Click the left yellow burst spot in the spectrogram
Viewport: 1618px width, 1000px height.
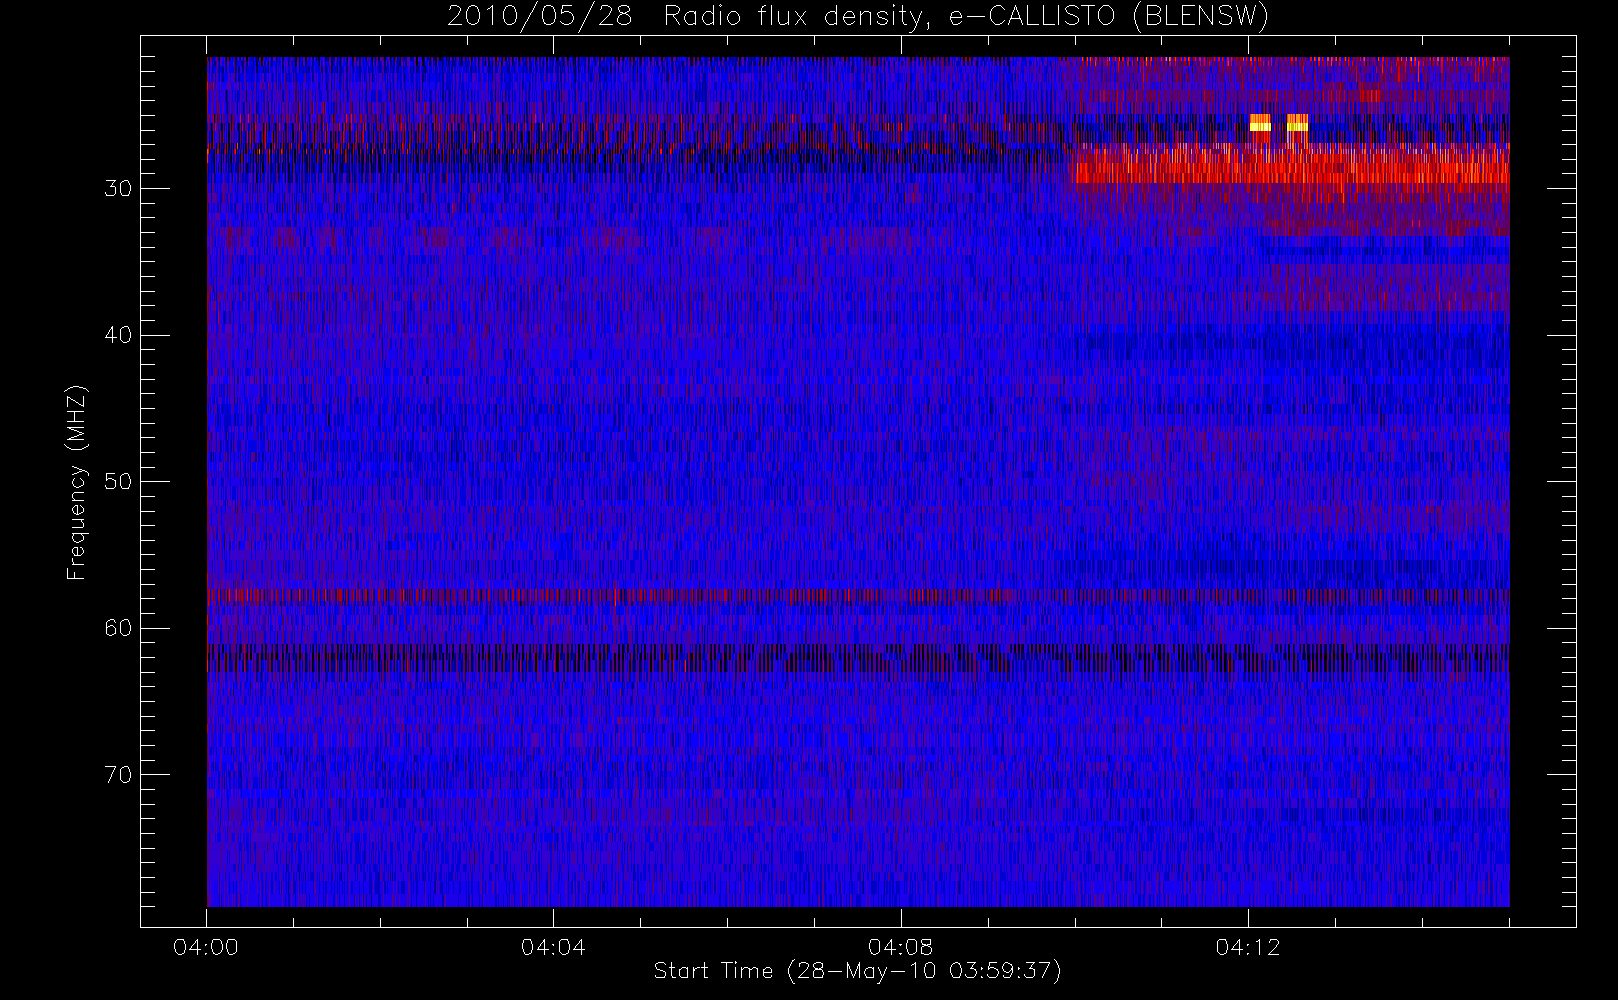(1260, 124)
